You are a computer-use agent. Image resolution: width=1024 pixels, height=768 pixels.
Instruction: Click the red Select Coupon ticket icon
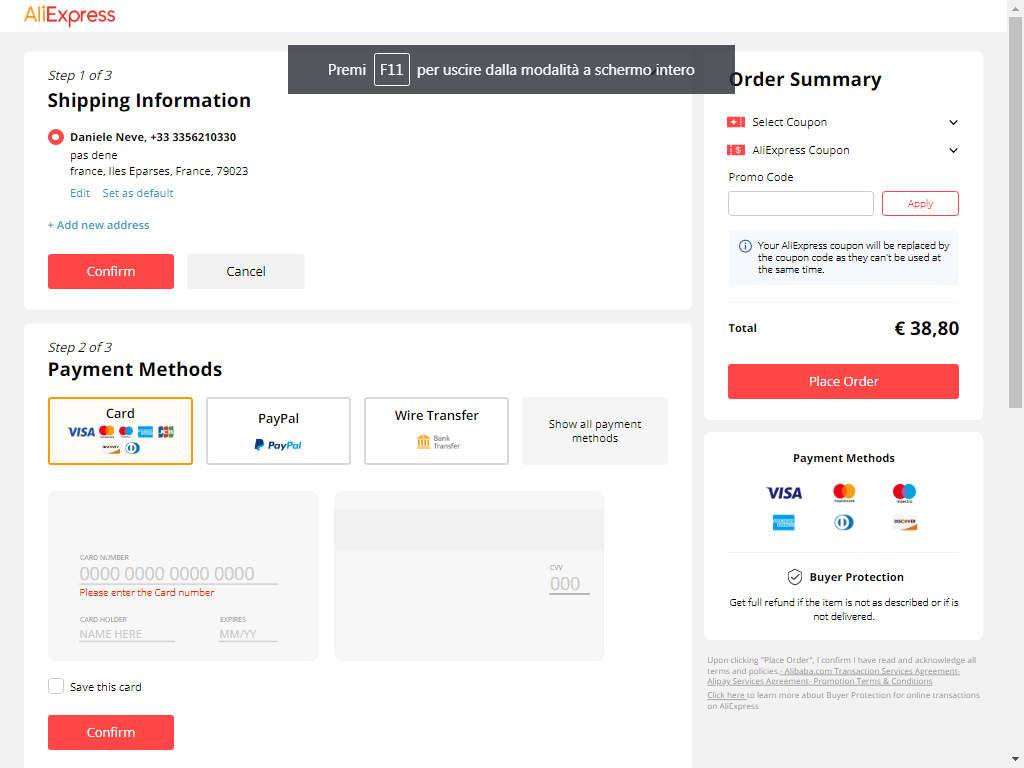(x=736, y=122)
